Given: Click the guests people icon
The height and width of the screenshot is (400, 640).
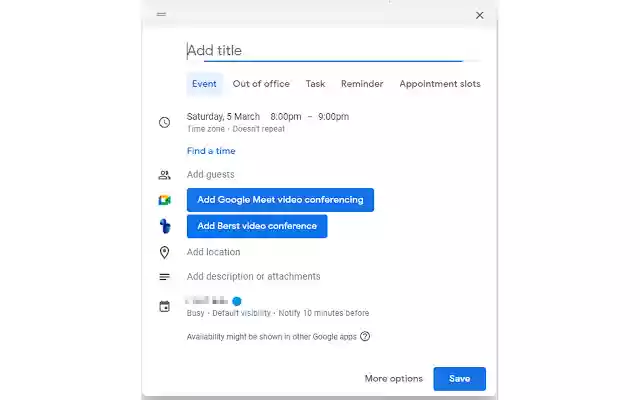Looking at the screenshot, I should 165,175.
